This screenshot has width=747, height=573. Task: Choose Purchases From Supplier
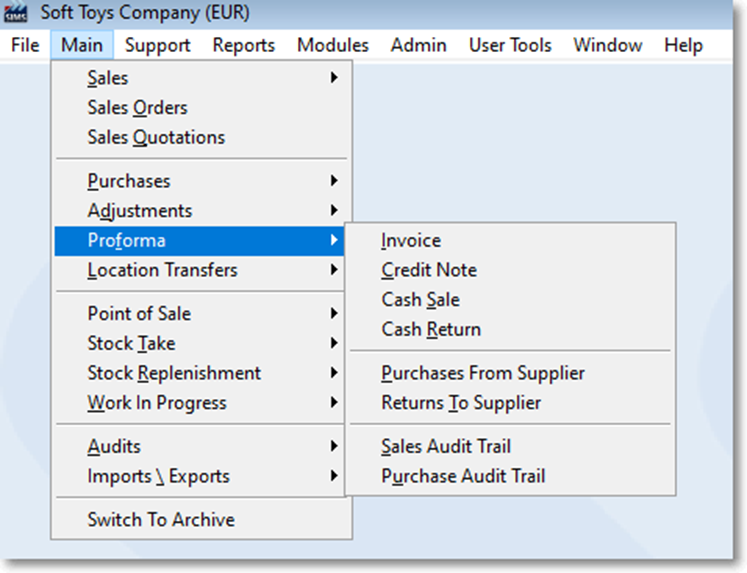(x=510, y=373)
